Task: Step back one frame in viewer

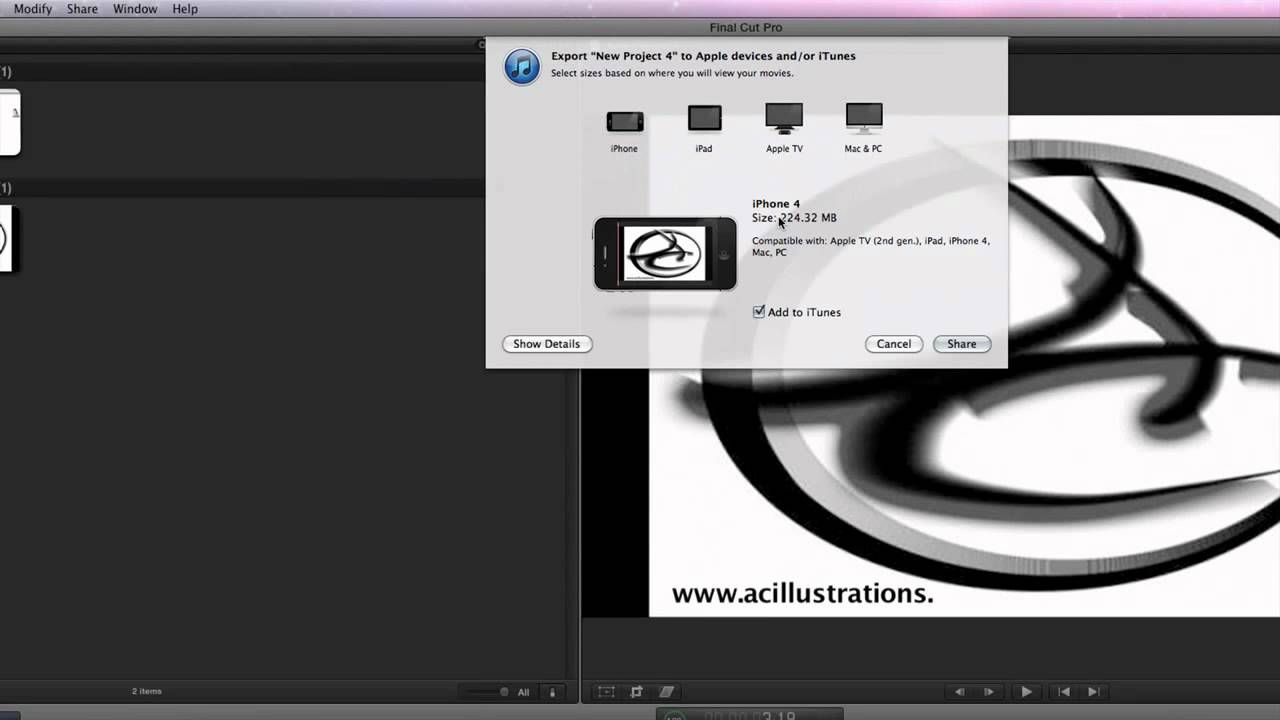Action: [960, 692]
